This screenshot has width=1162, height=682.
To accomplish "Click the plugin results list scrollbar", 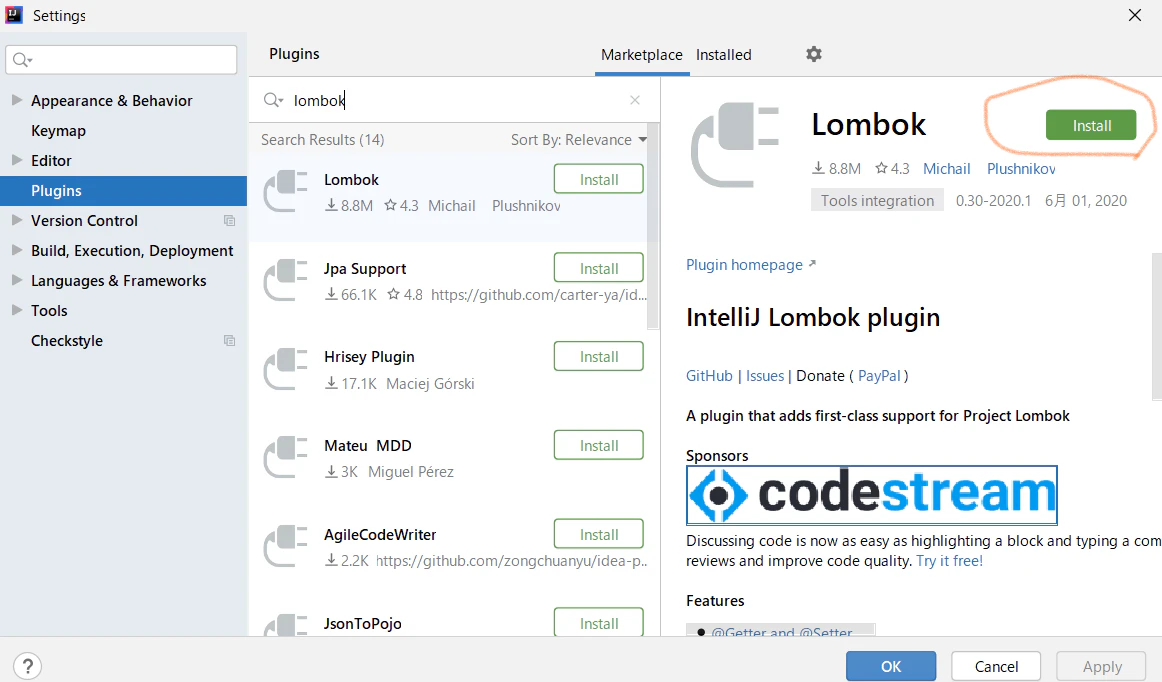I will pyautogui.click(x=653, y=226).
